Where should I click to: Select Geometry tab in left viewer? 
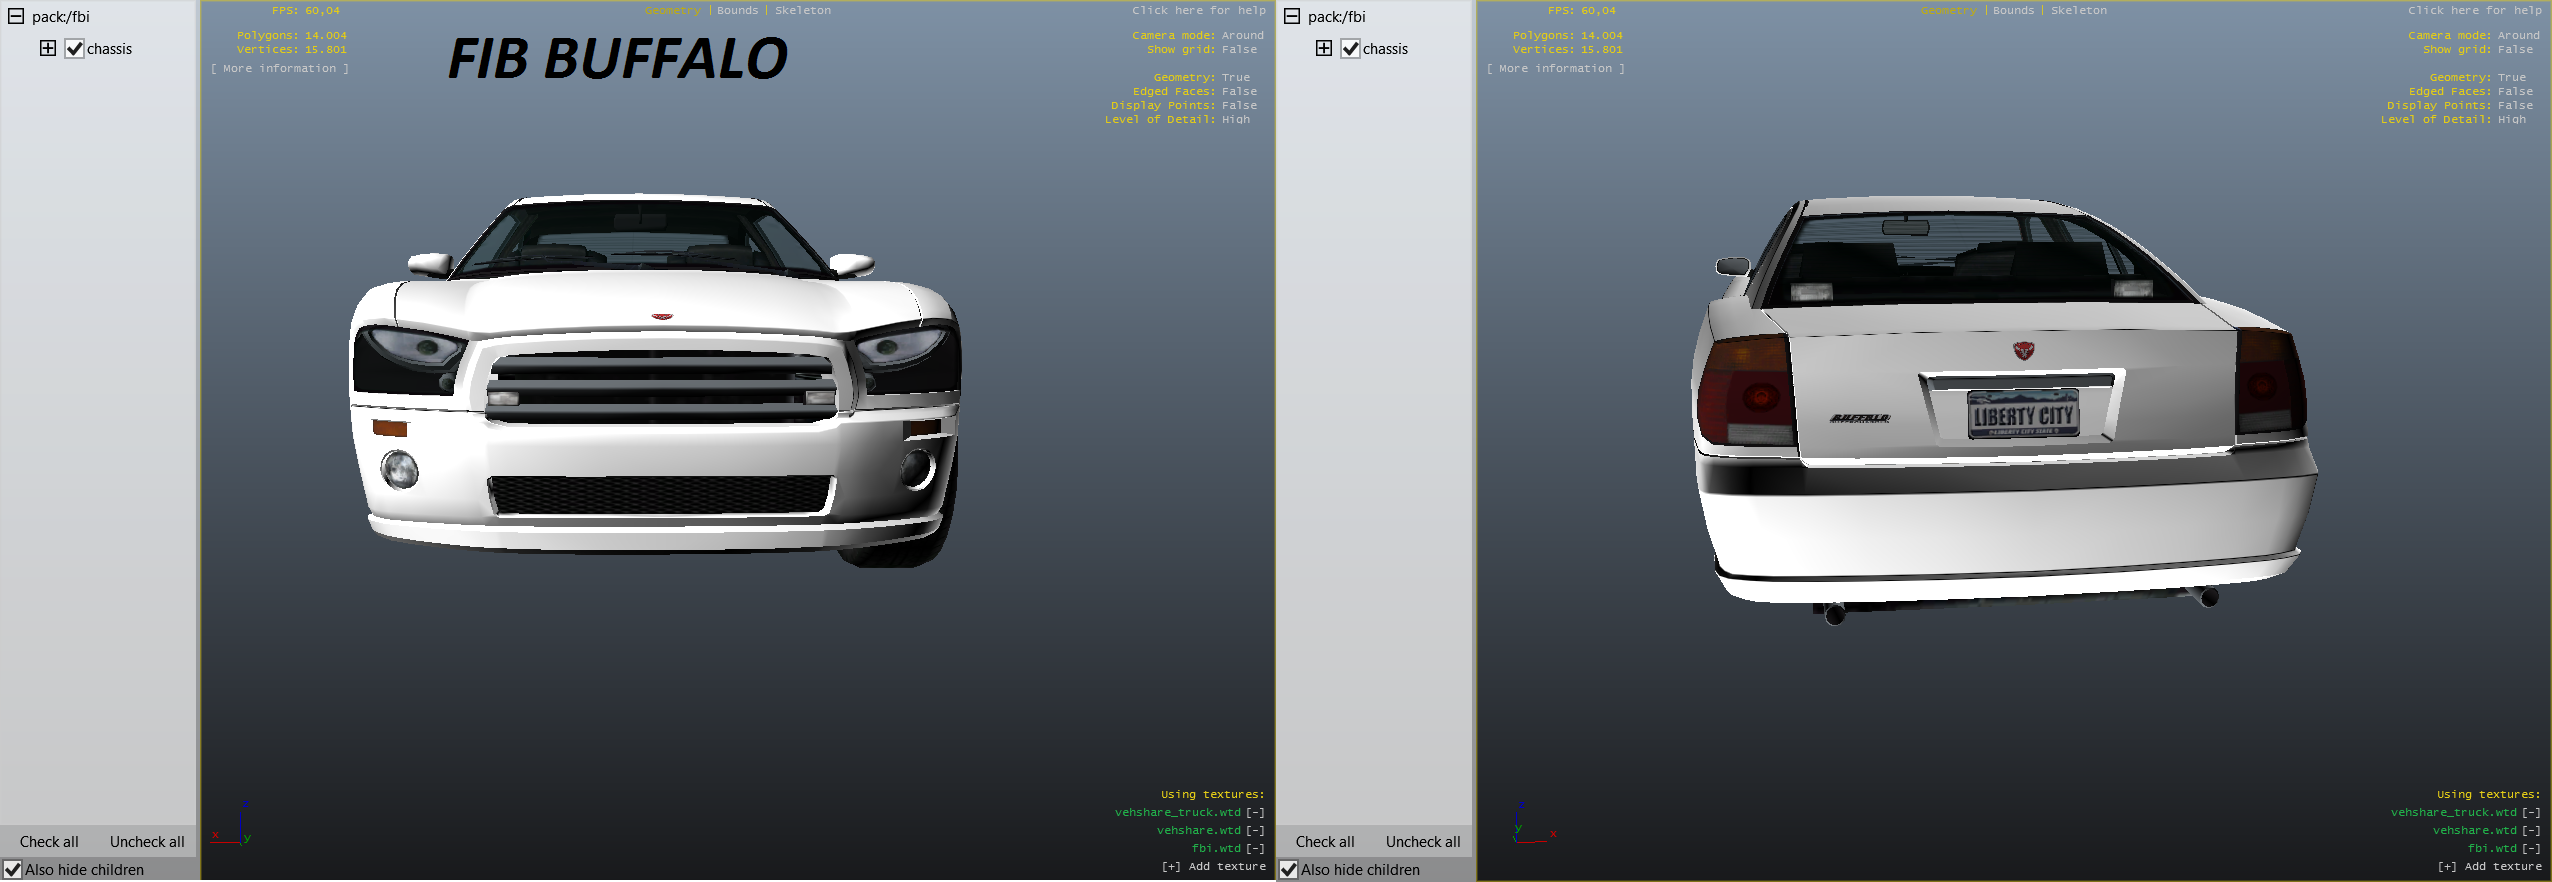coord(673,10)
